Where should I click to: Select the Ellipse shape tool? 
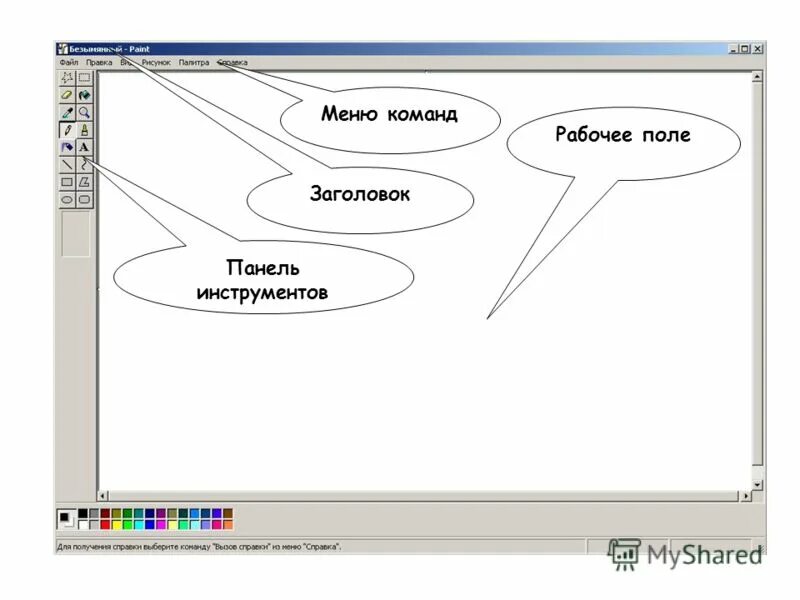pyautogui.click(x=66, y=197)
